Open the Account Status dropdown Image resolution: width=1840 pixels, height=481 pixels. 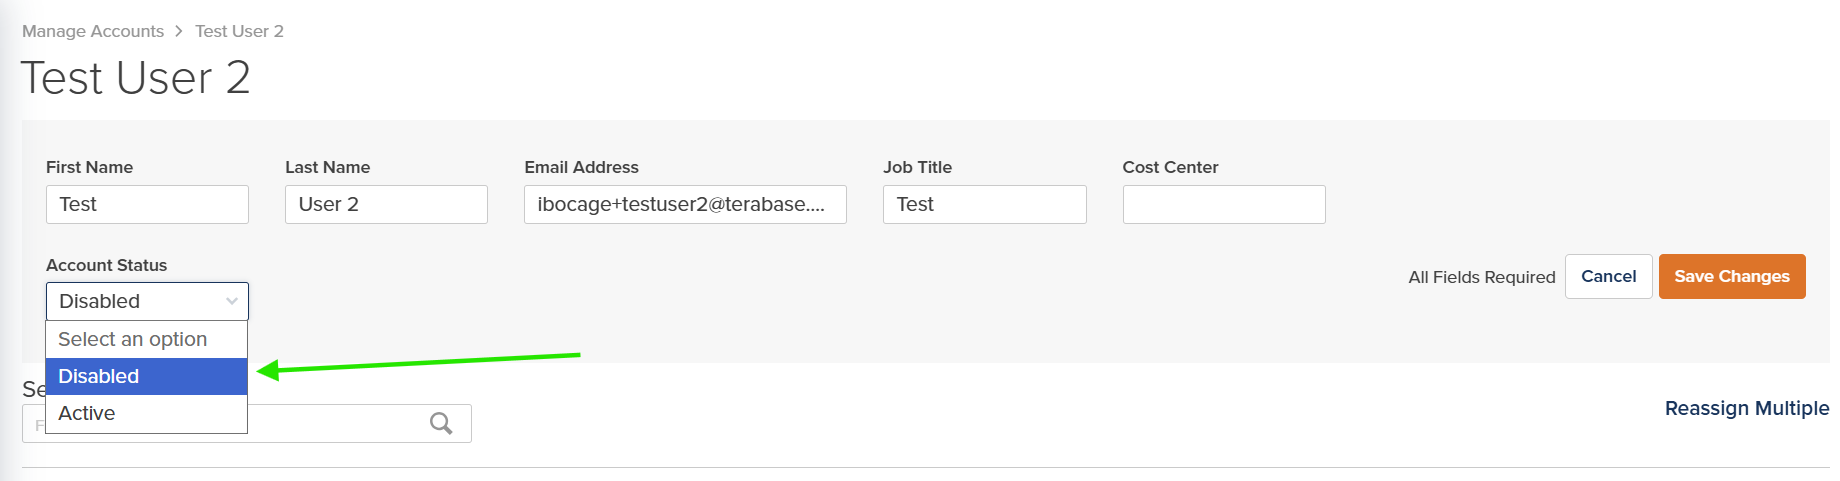pos(147,301)
